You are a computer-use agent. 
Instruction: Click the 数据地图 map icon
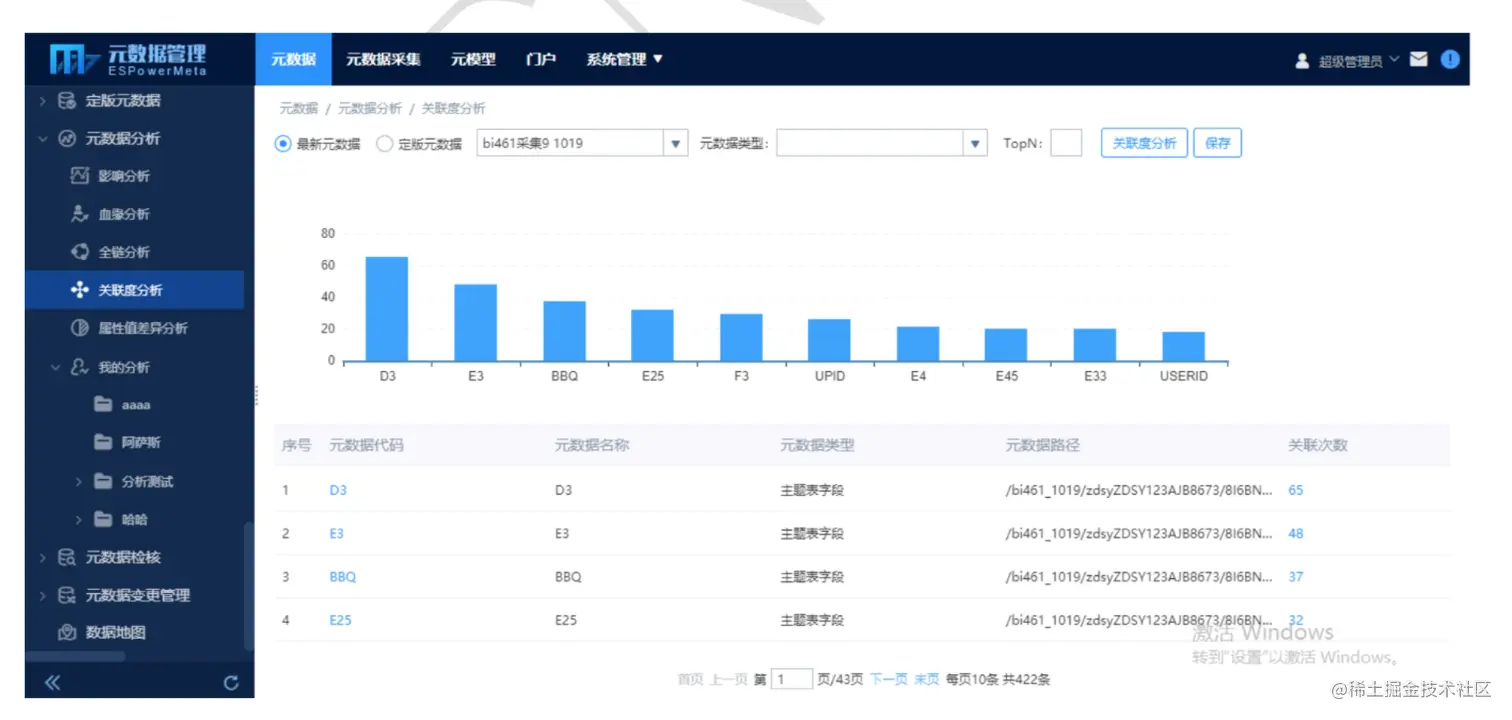point(67,633)
